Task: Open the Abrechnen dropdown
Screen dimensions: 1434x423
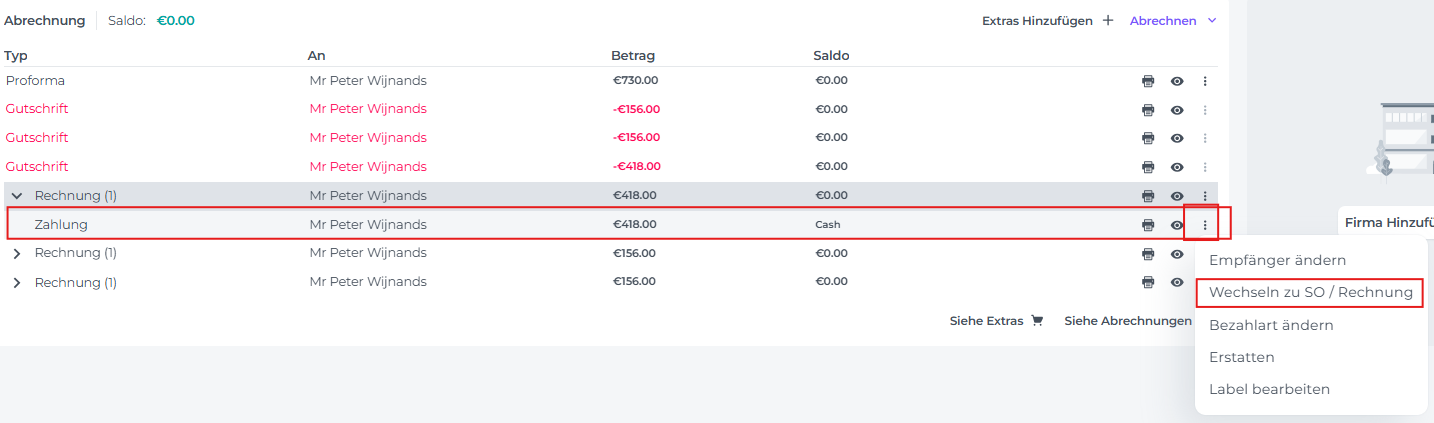Action: point(1172,20)
